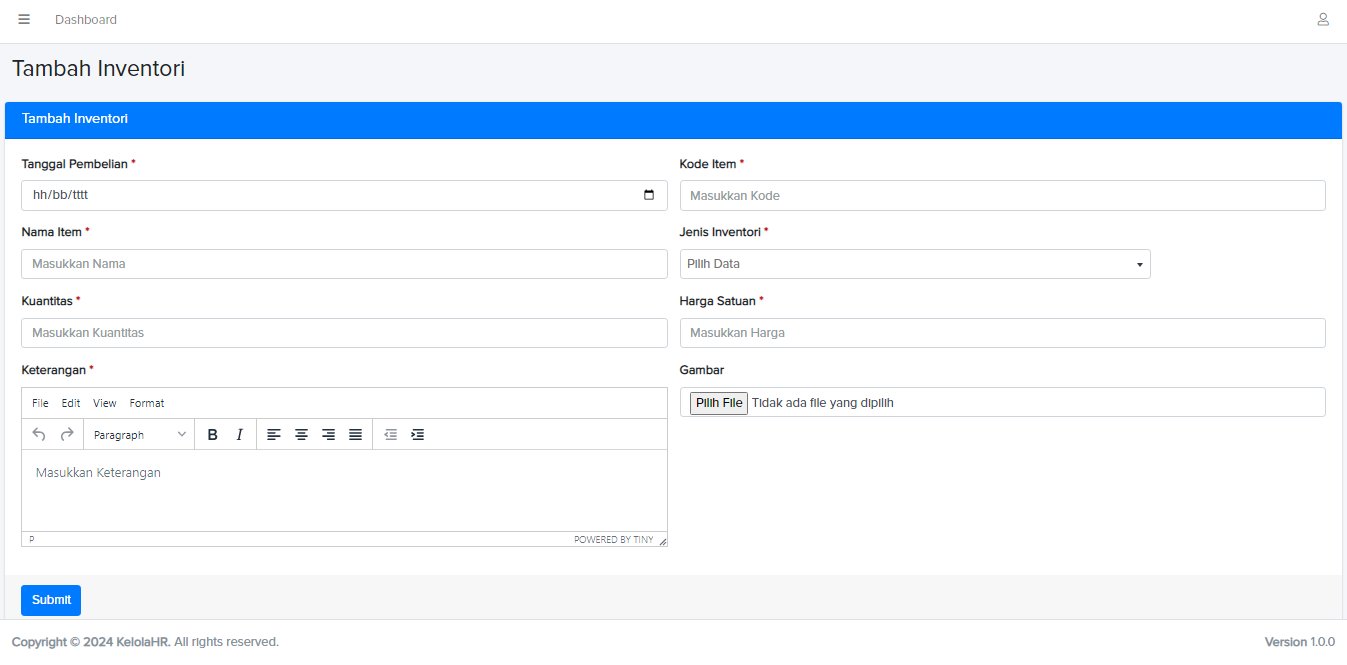Open the hamburger sidebar menu
The image size is (1347, 665).
pyautogui.click(x=24, y=20)
